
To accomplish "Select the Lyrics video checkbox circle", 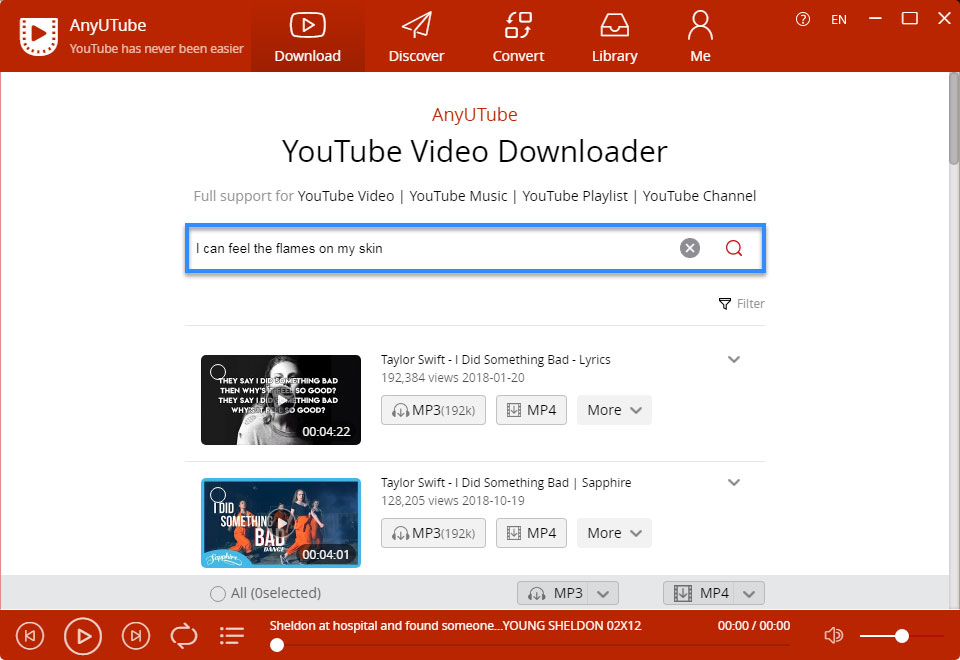I will click(x=218, y=372).
